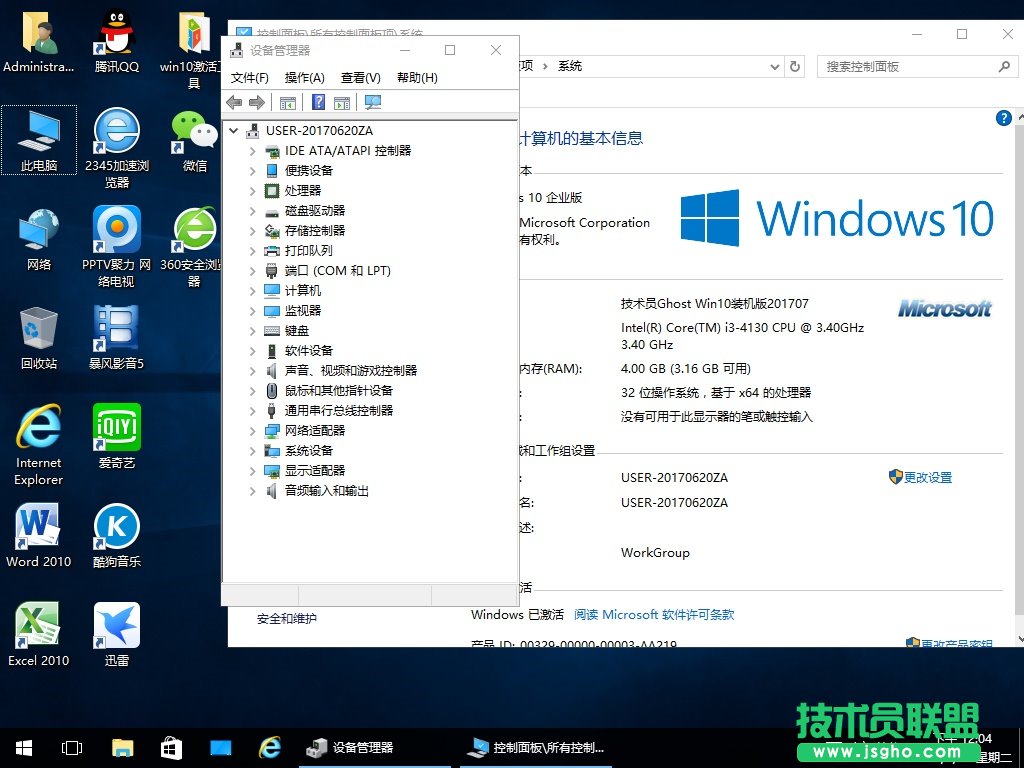
Task: Open the Store icon on the taskbar
Action: coord(171,748)
